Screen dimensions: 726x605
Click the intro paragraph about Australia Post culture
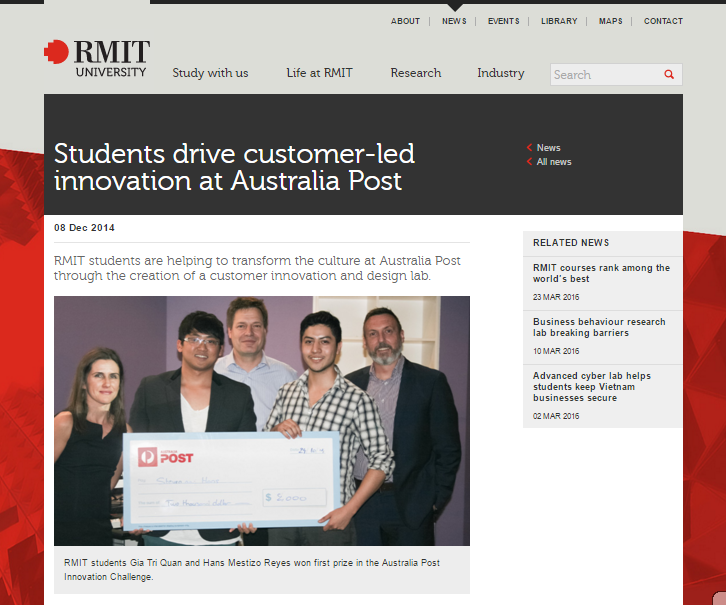click(257, 268)
